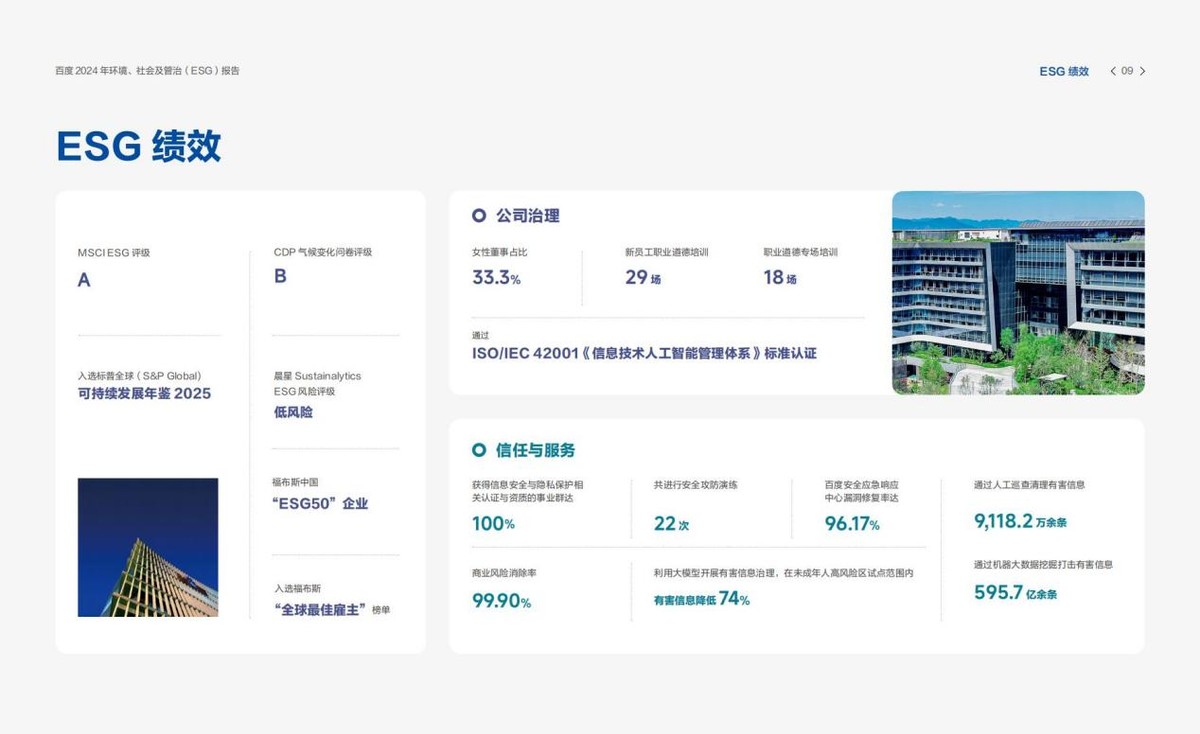
Task: Open the ESG 绩效 header link
Action: coord(1064,71)
